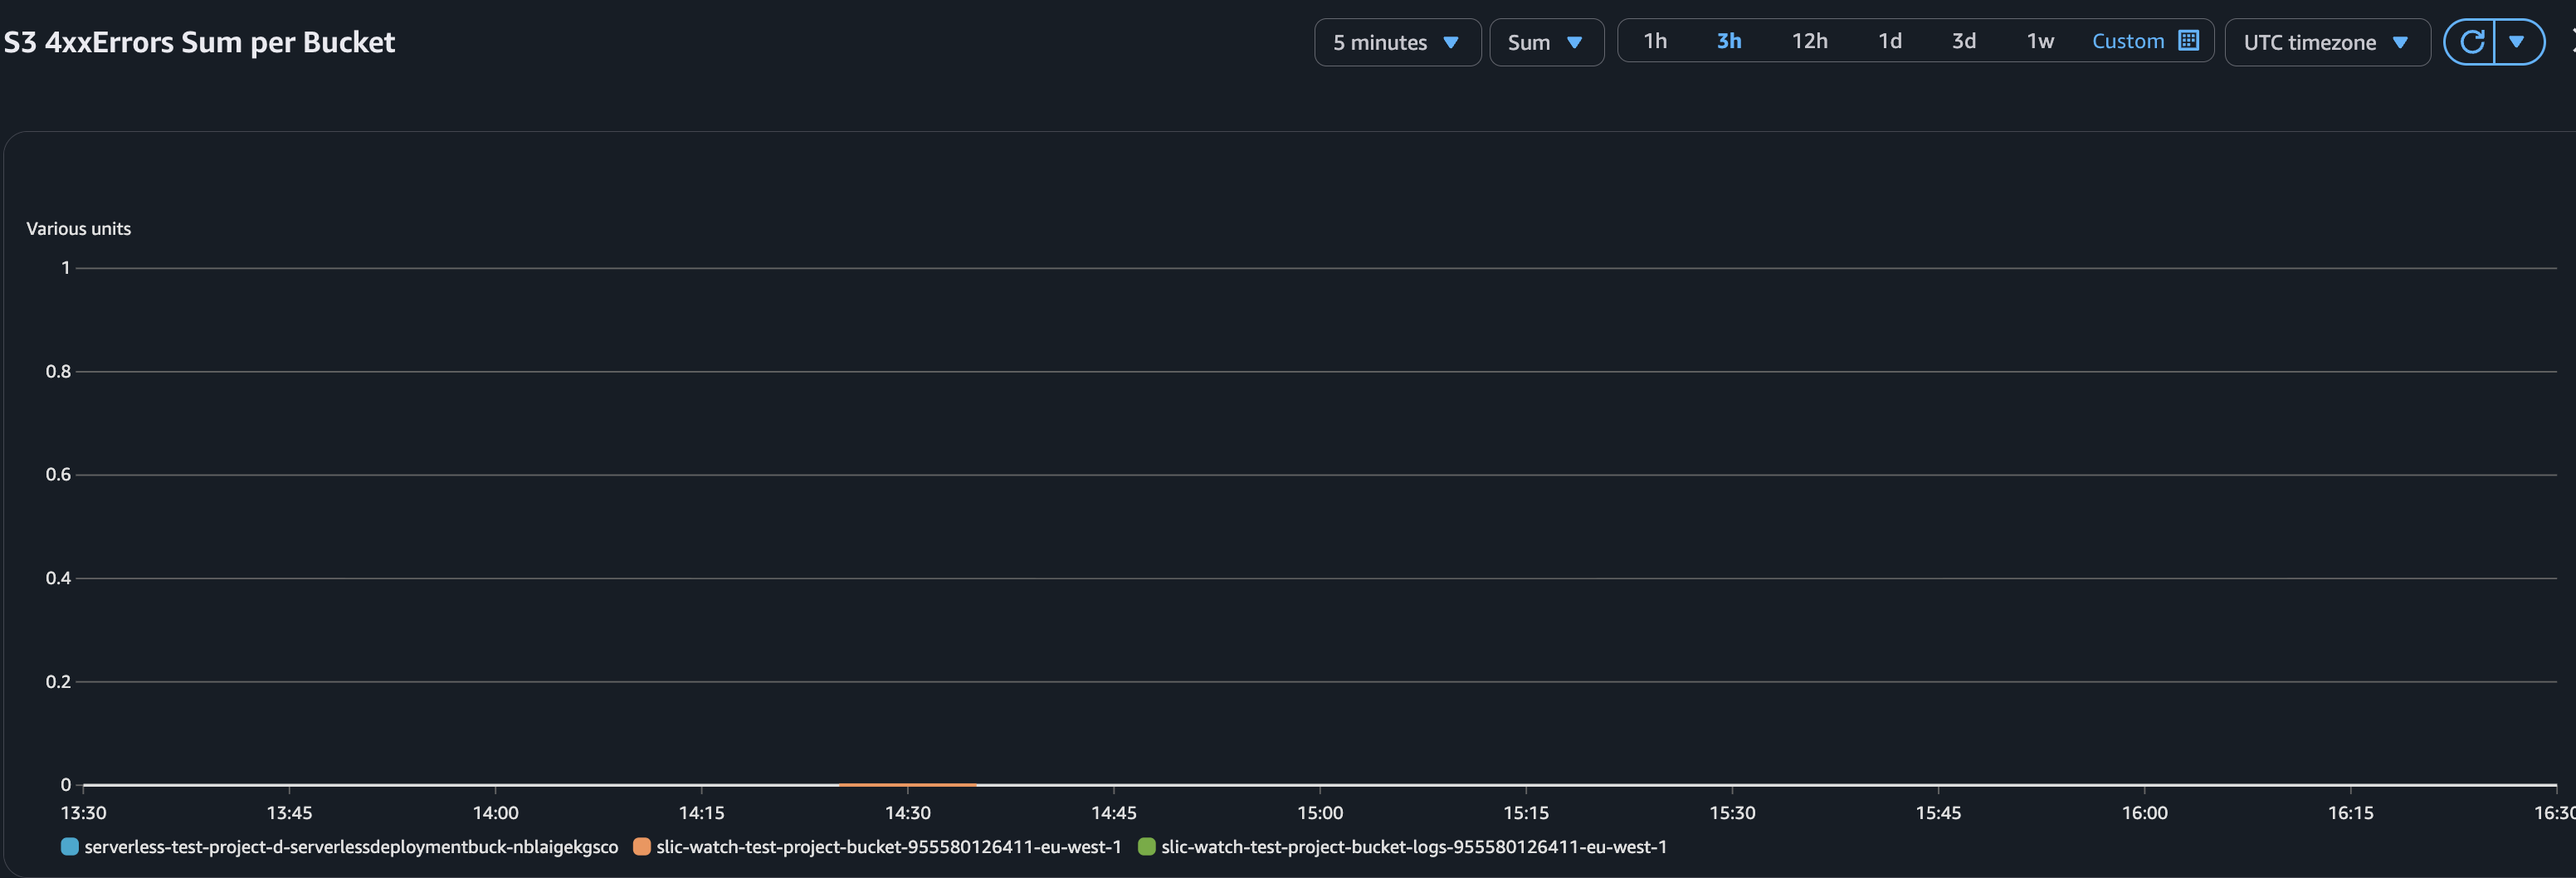Screen dimensions: 2576x878
Task: Click the Various units y-axis label
Action: 79,229
